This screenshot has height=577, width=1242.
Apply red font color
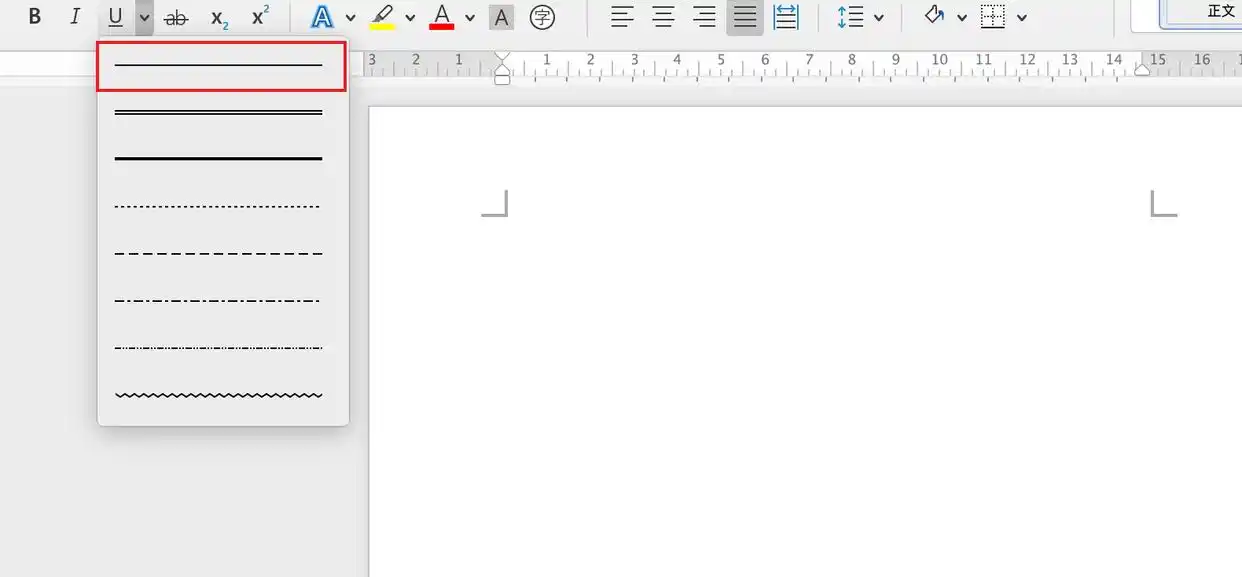pos(442,17)
